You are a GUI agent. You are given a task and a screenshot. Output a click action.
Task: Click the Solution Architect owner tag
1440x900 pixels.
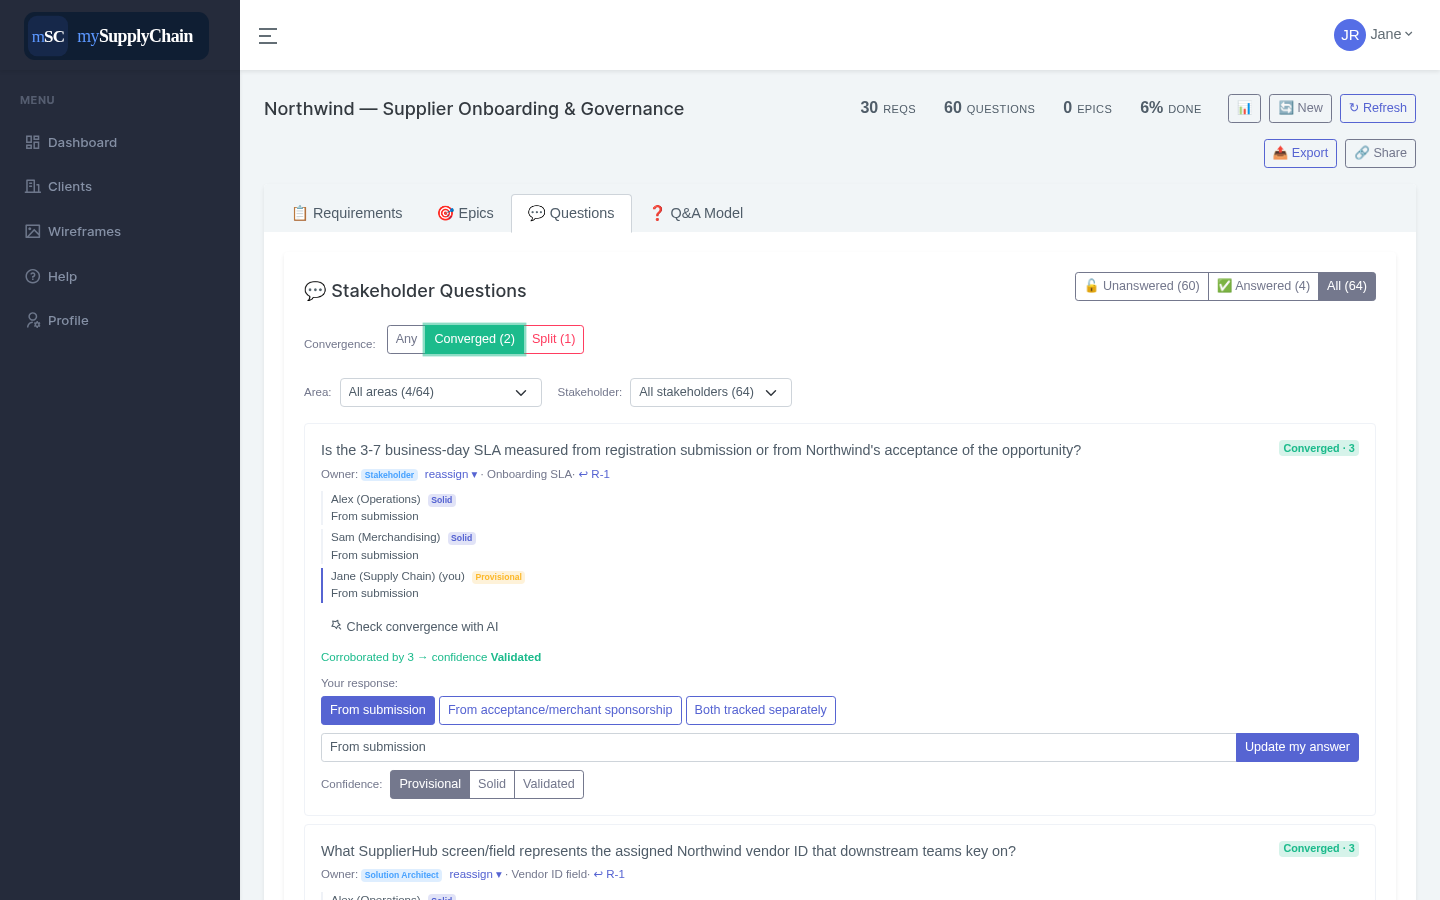click(x=401, y=875)
